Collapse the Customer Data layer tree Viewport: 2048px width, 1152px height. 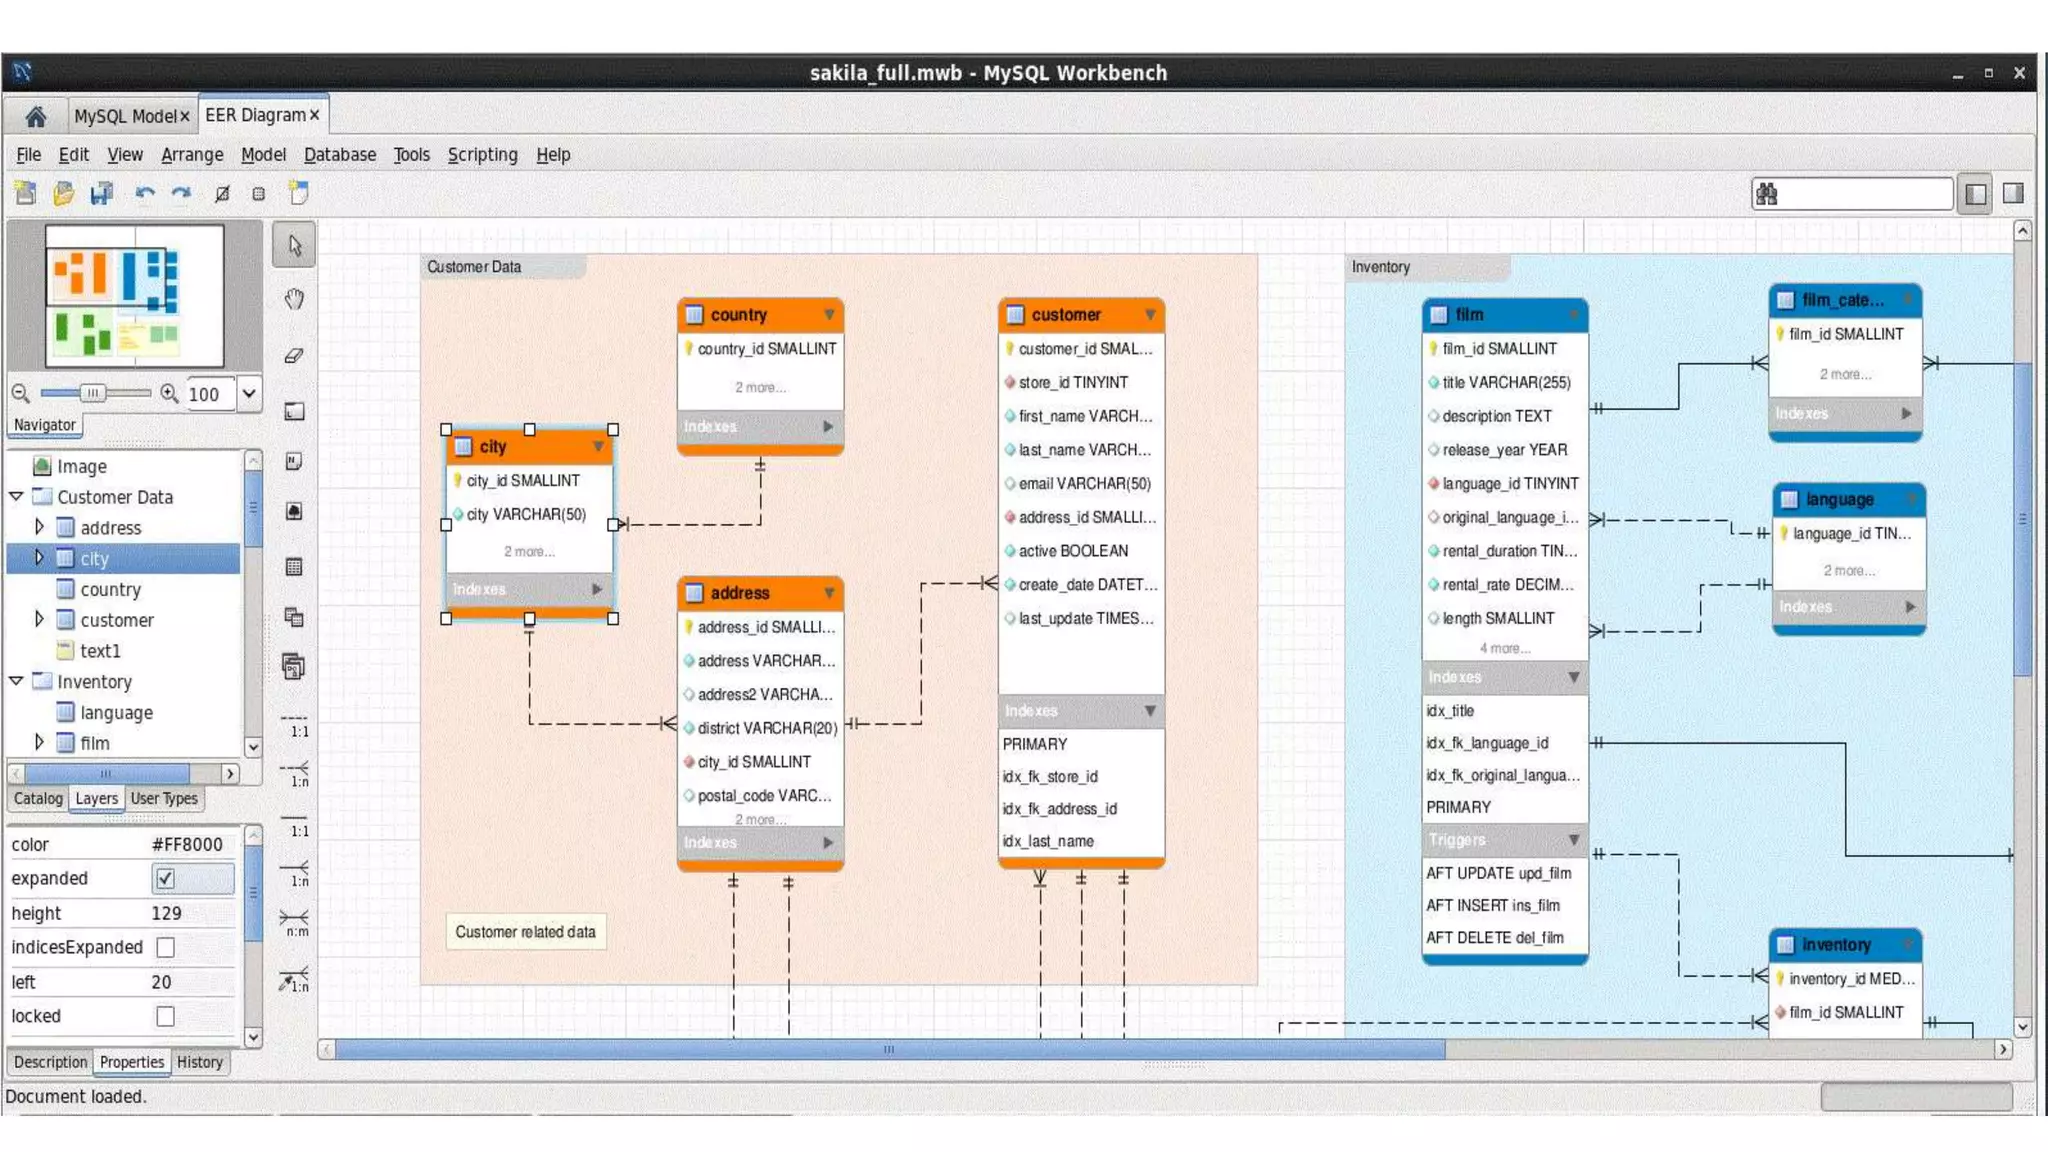16,496
